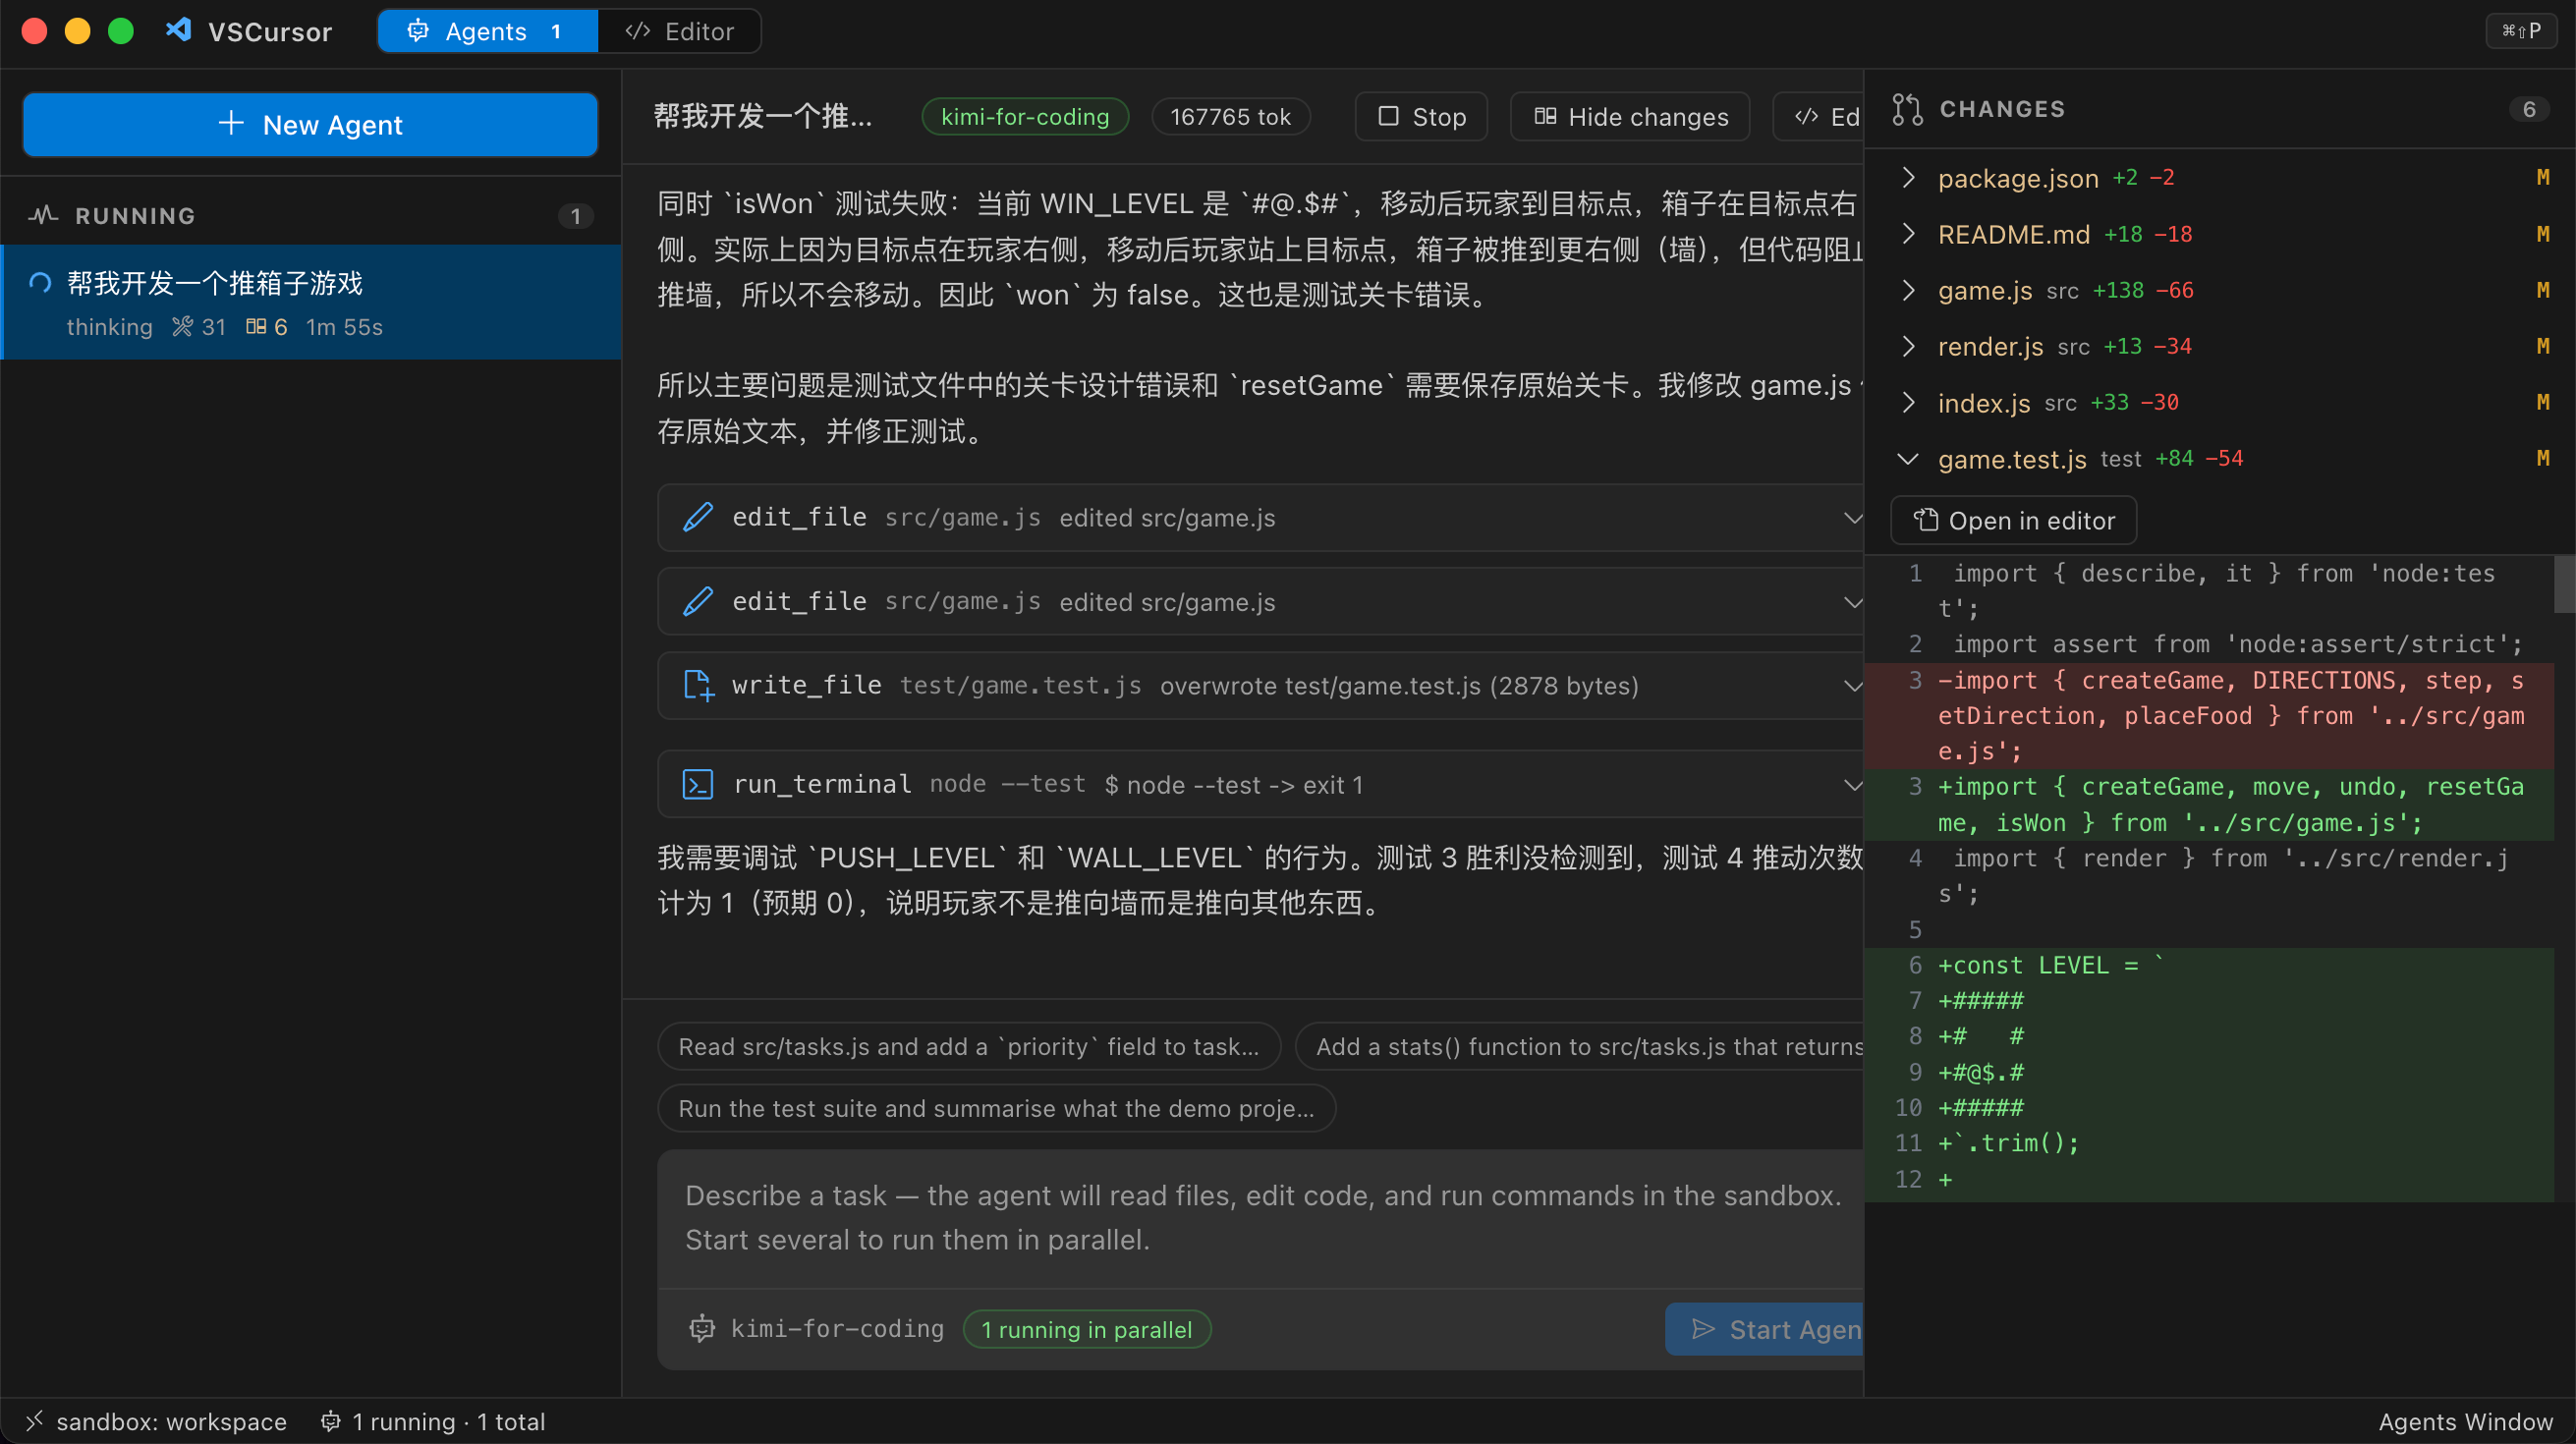Click the robot icon beside kimi-for-coding in composer
2576x1444 pixels.
pyautogui.click(x=702, y=1329)
